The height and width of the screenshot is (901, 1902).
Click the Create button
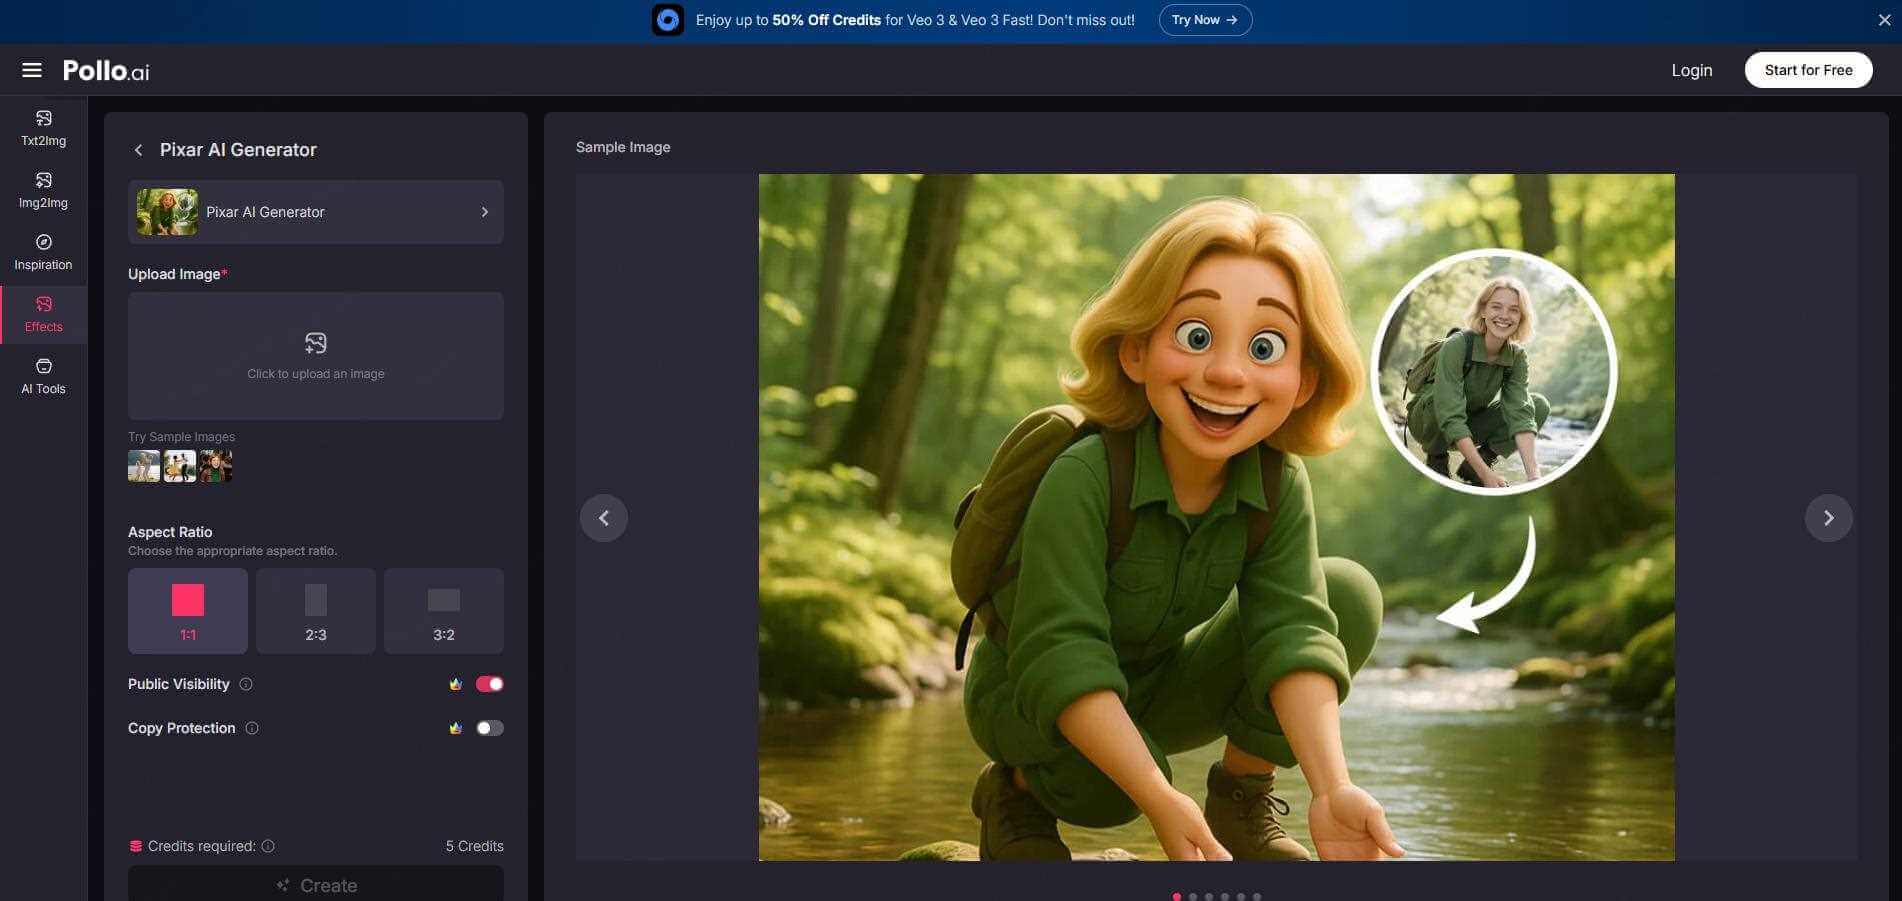tap(315, 885)
